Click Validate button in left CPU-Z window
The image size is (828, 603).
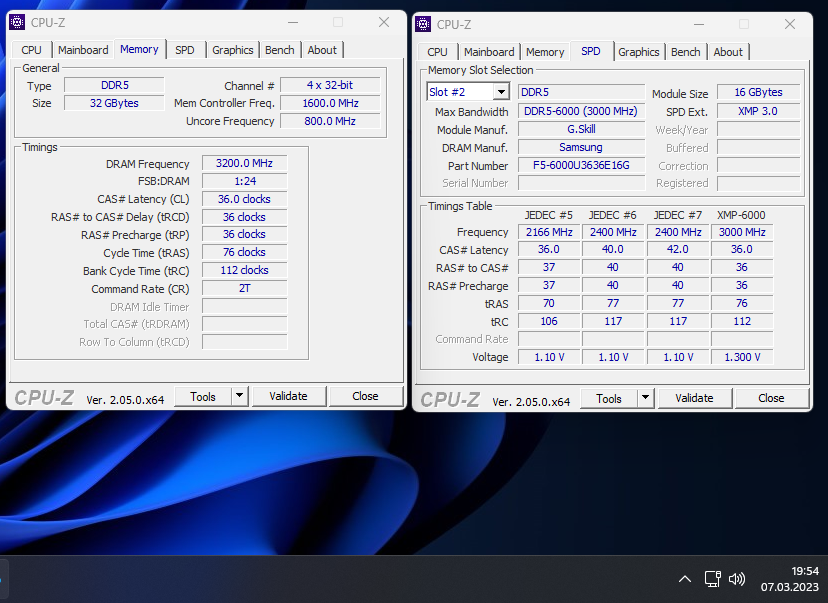pyautogui.click(x=288, y=396)
